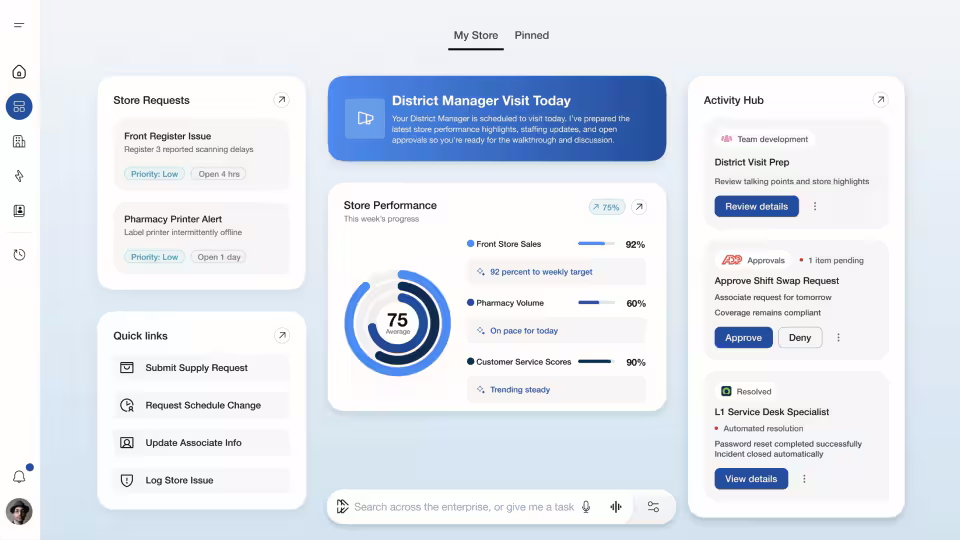Switch to the Pinned tab

pos(531,35)
